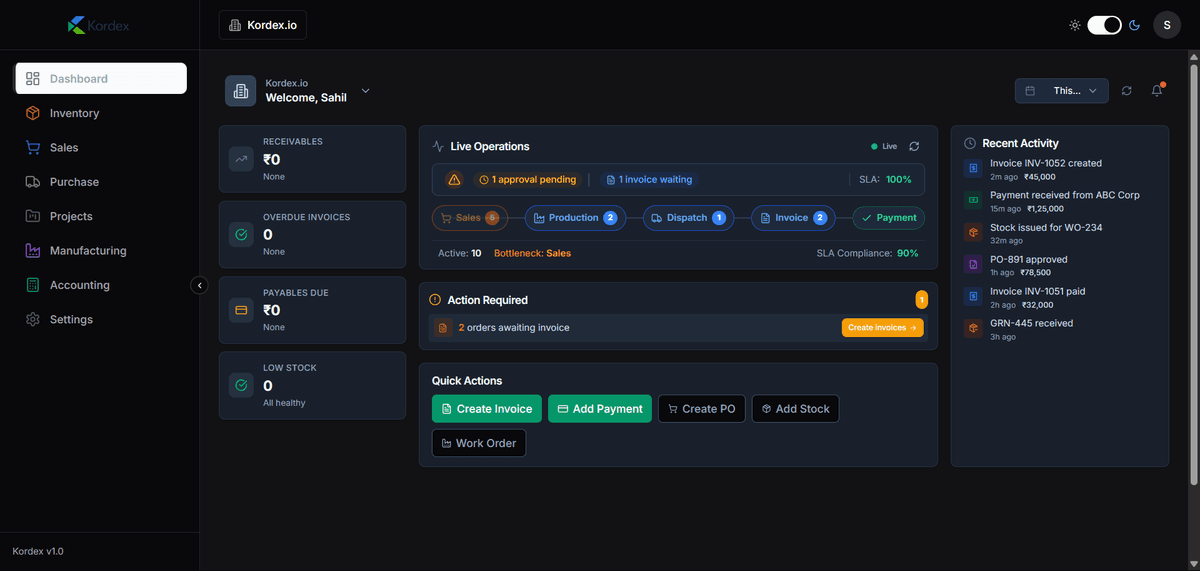Screen dimensions: 1200x571
Task: Open Stock issued for WO-234 activity
Action: coord(1060,233)
